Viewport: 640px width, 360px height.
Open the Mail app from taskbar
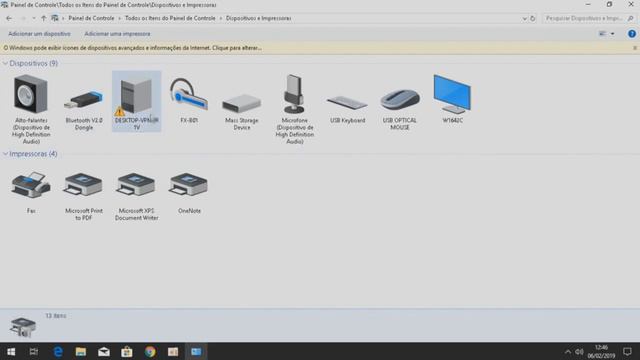(x=104, y=351)
